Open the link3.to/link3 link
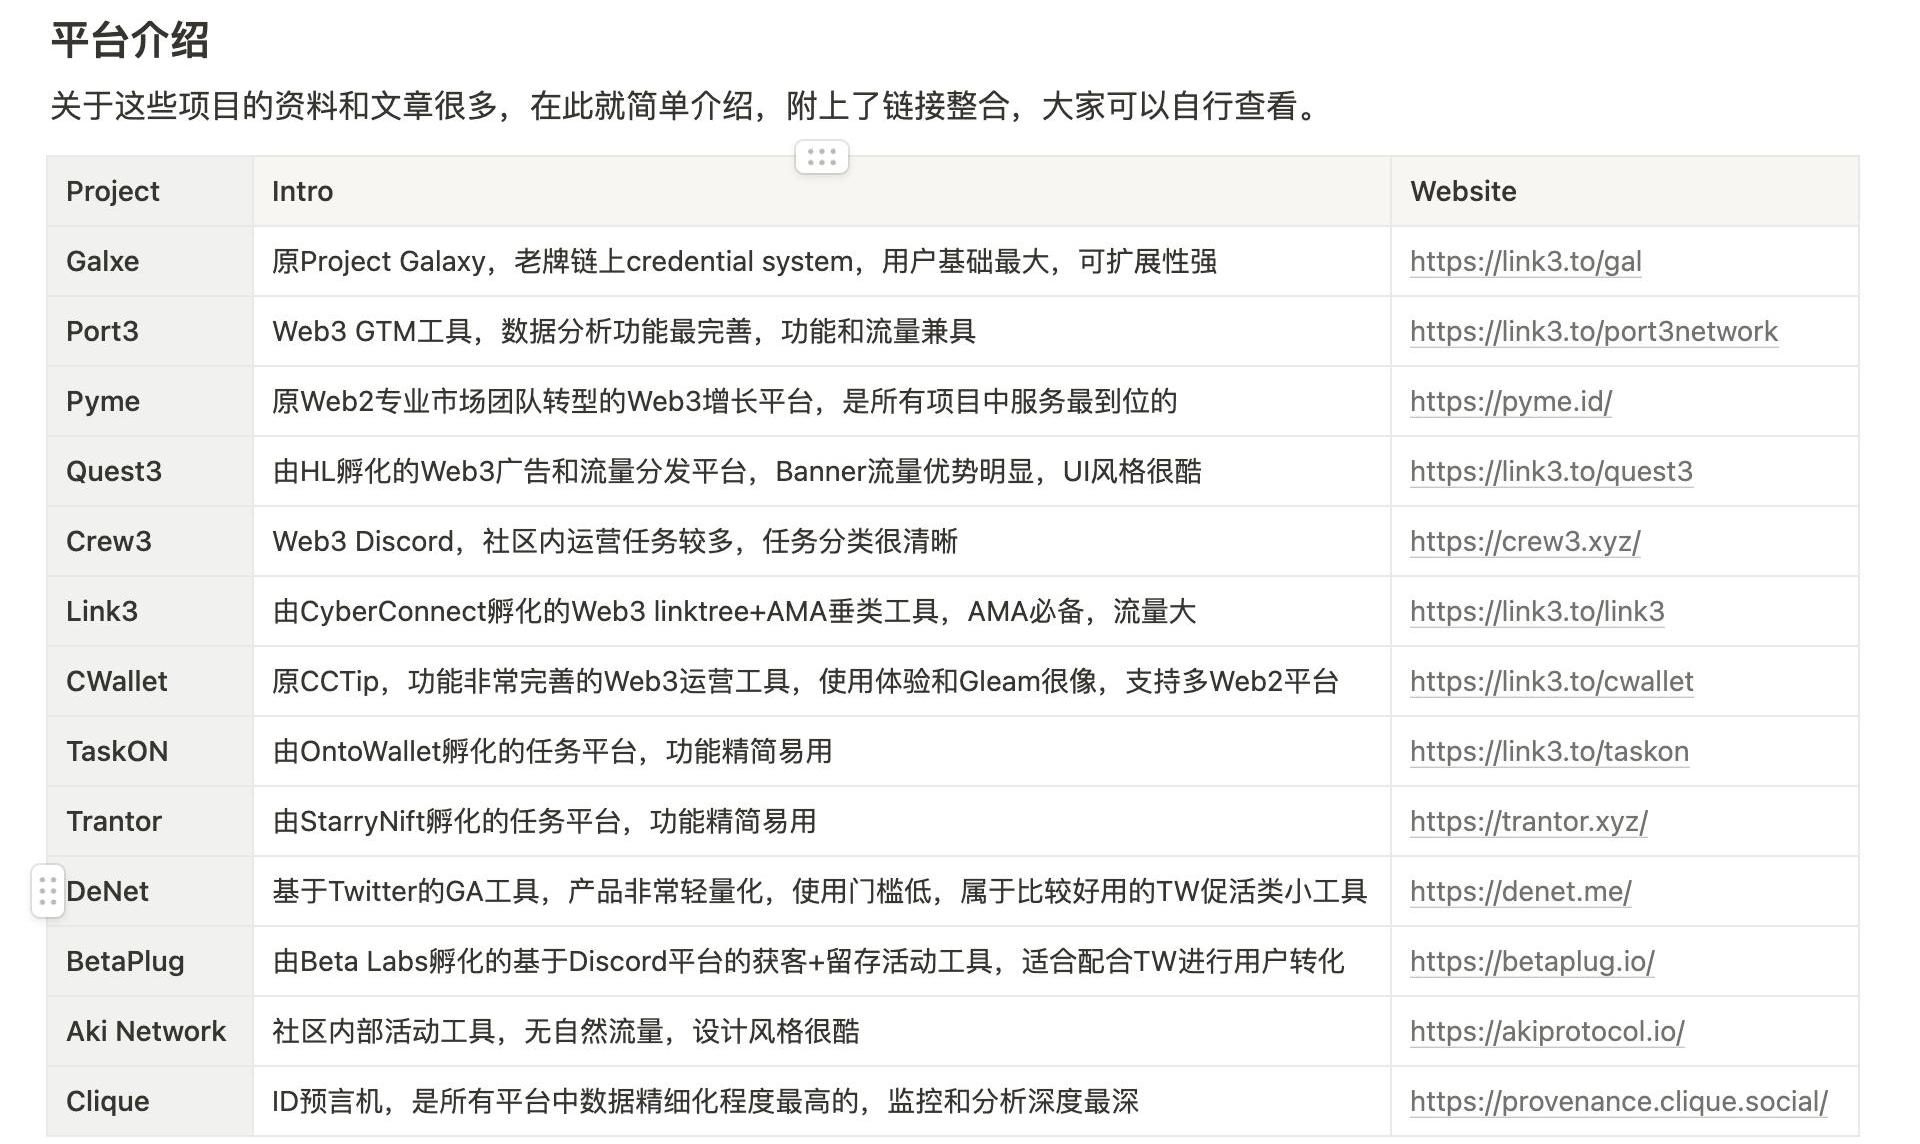Viewport: 1920px width, 1144px height. [x=1537, y=611]
